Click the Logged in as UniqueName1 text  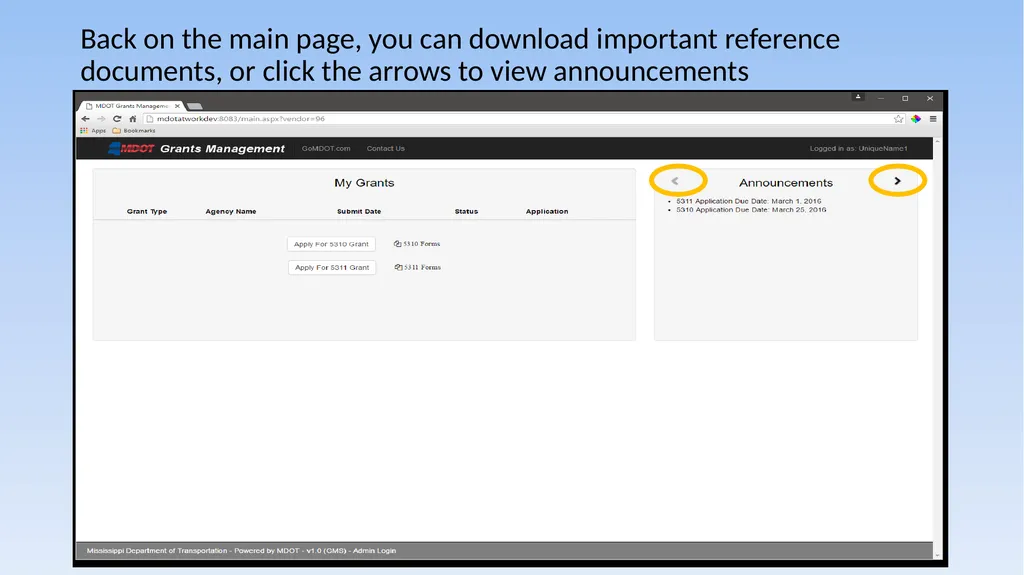858,148
